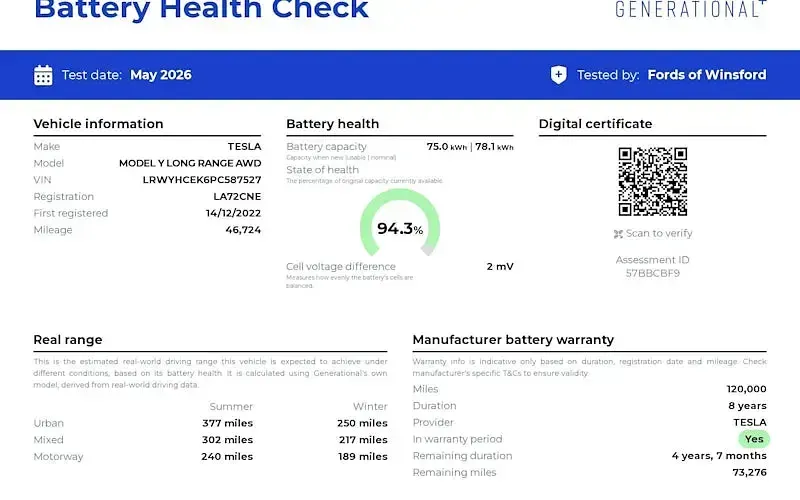The image size is (800, 500).
Task: Select the mileage value 46,724
Action: [x=243, y=230]
